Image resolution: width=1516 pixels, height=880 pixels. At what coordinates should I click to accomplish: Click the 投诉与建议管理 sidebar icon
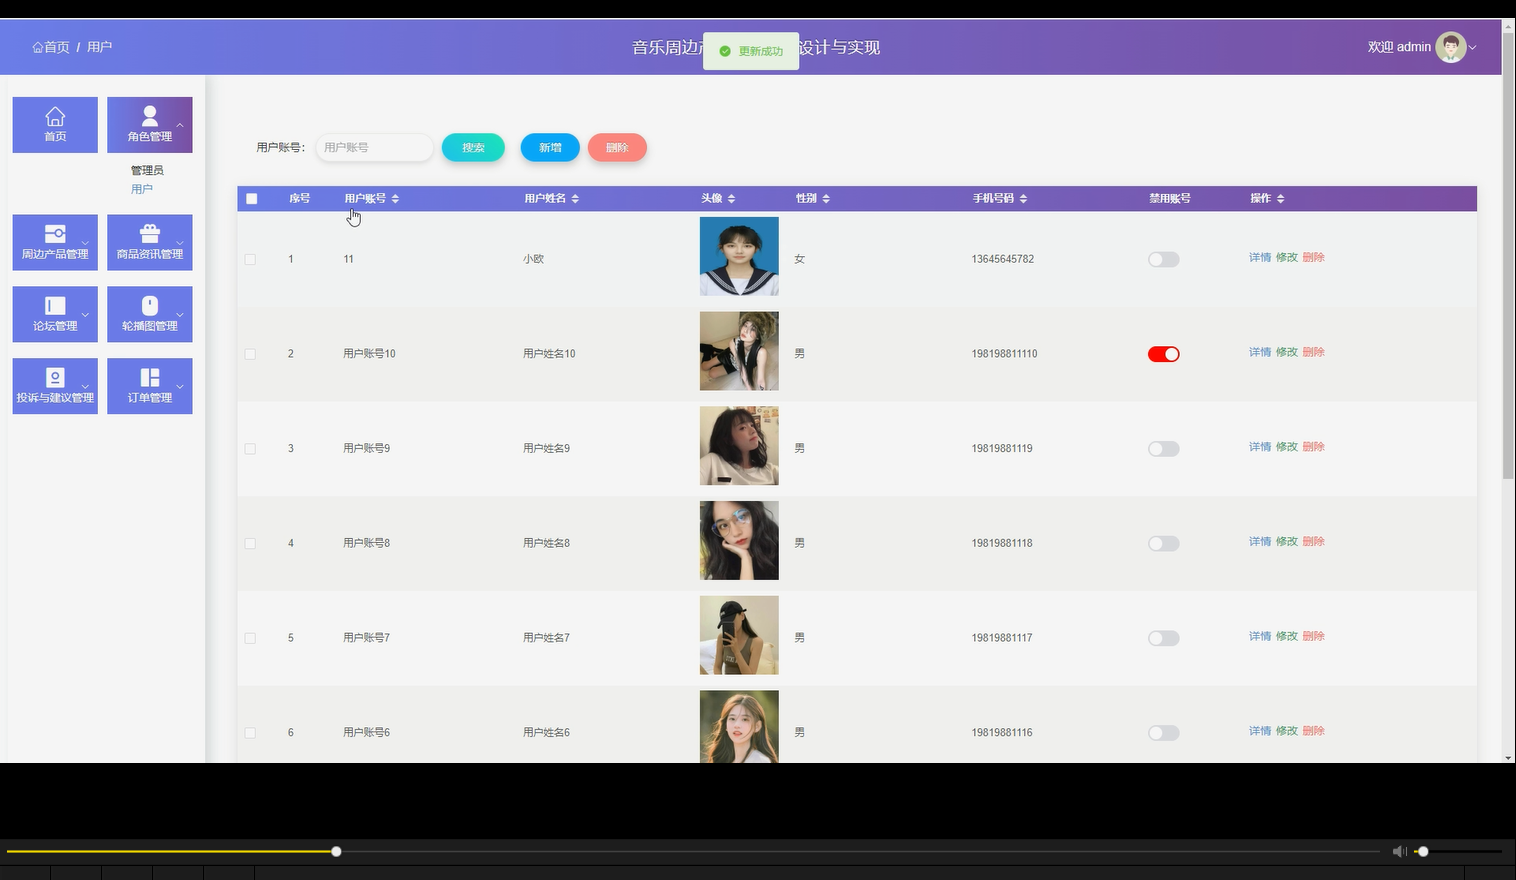pos(55,386)
